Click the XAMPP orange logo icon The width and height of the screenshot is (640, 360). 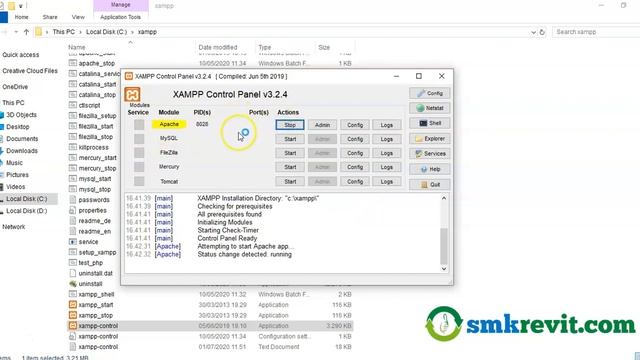(x=132, y=95)
